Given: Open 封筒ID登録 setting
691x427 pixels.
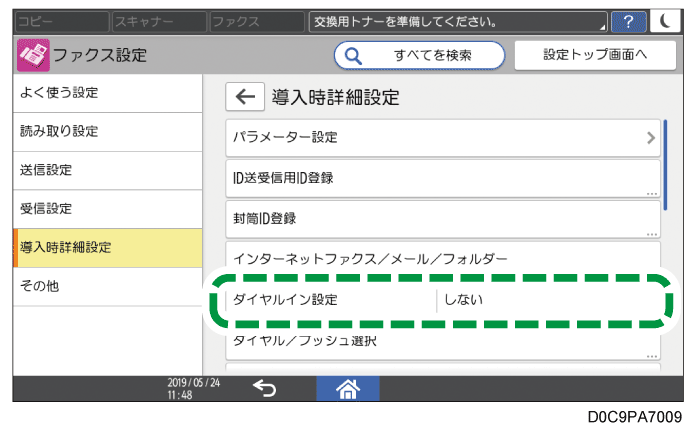Looking at the screenshot, I should click(x=442, y=218).
